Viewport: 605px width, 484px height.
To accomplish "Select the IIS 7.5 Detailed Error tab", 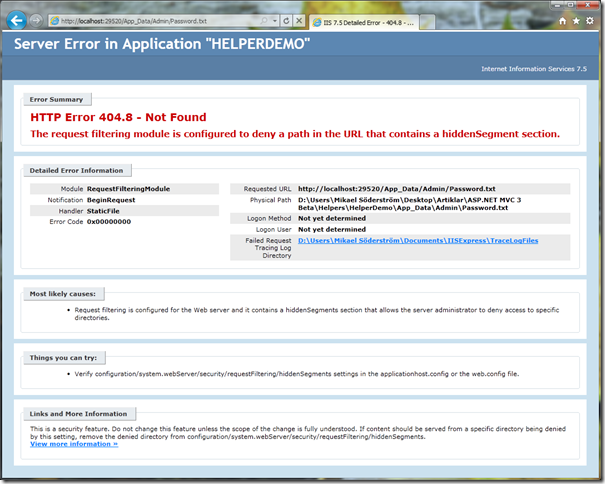I will pos(363,22).
